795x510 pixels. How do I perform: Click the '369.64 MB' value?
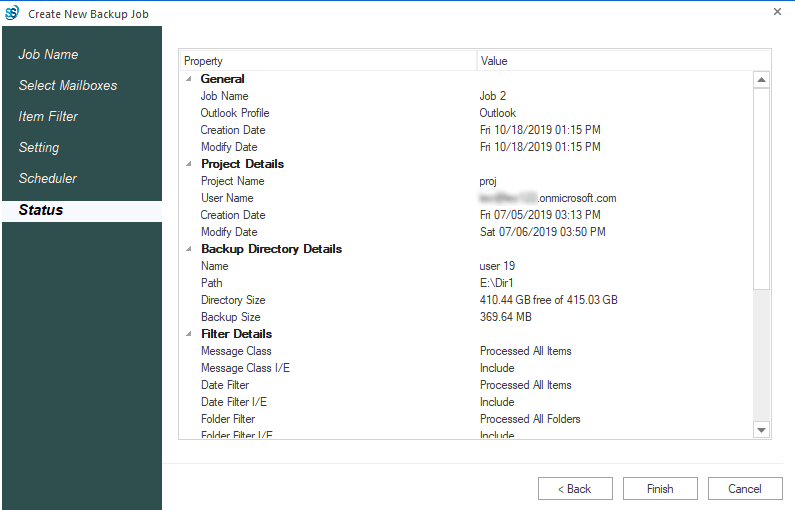tap(505, 317)
